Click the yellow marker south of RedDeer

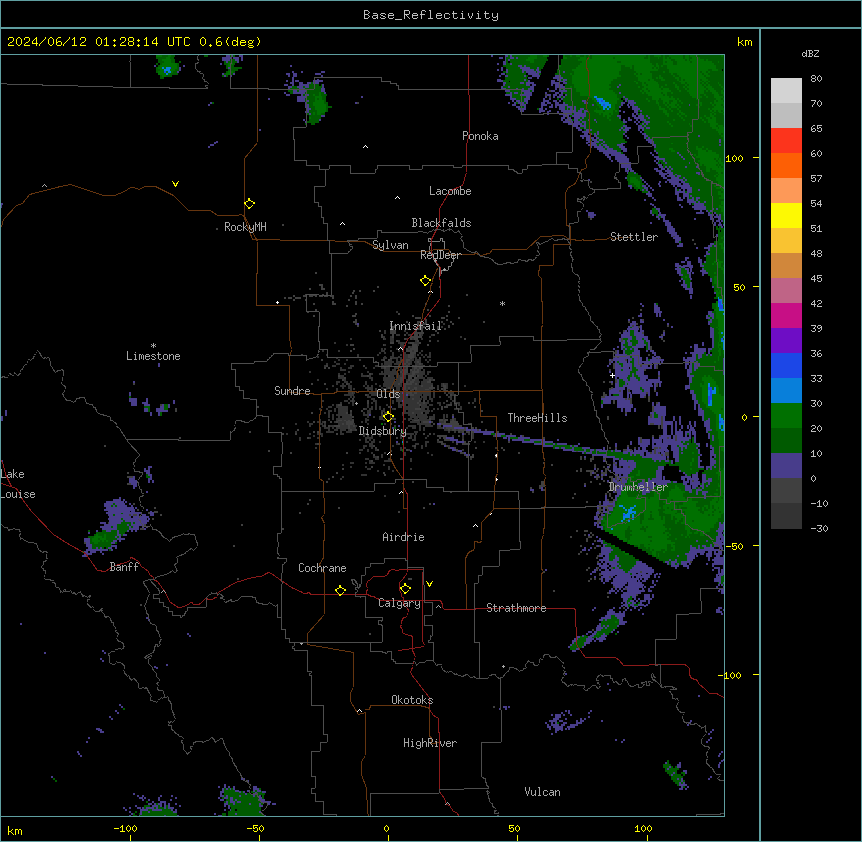pyautogui.click(x=425, y=280)
